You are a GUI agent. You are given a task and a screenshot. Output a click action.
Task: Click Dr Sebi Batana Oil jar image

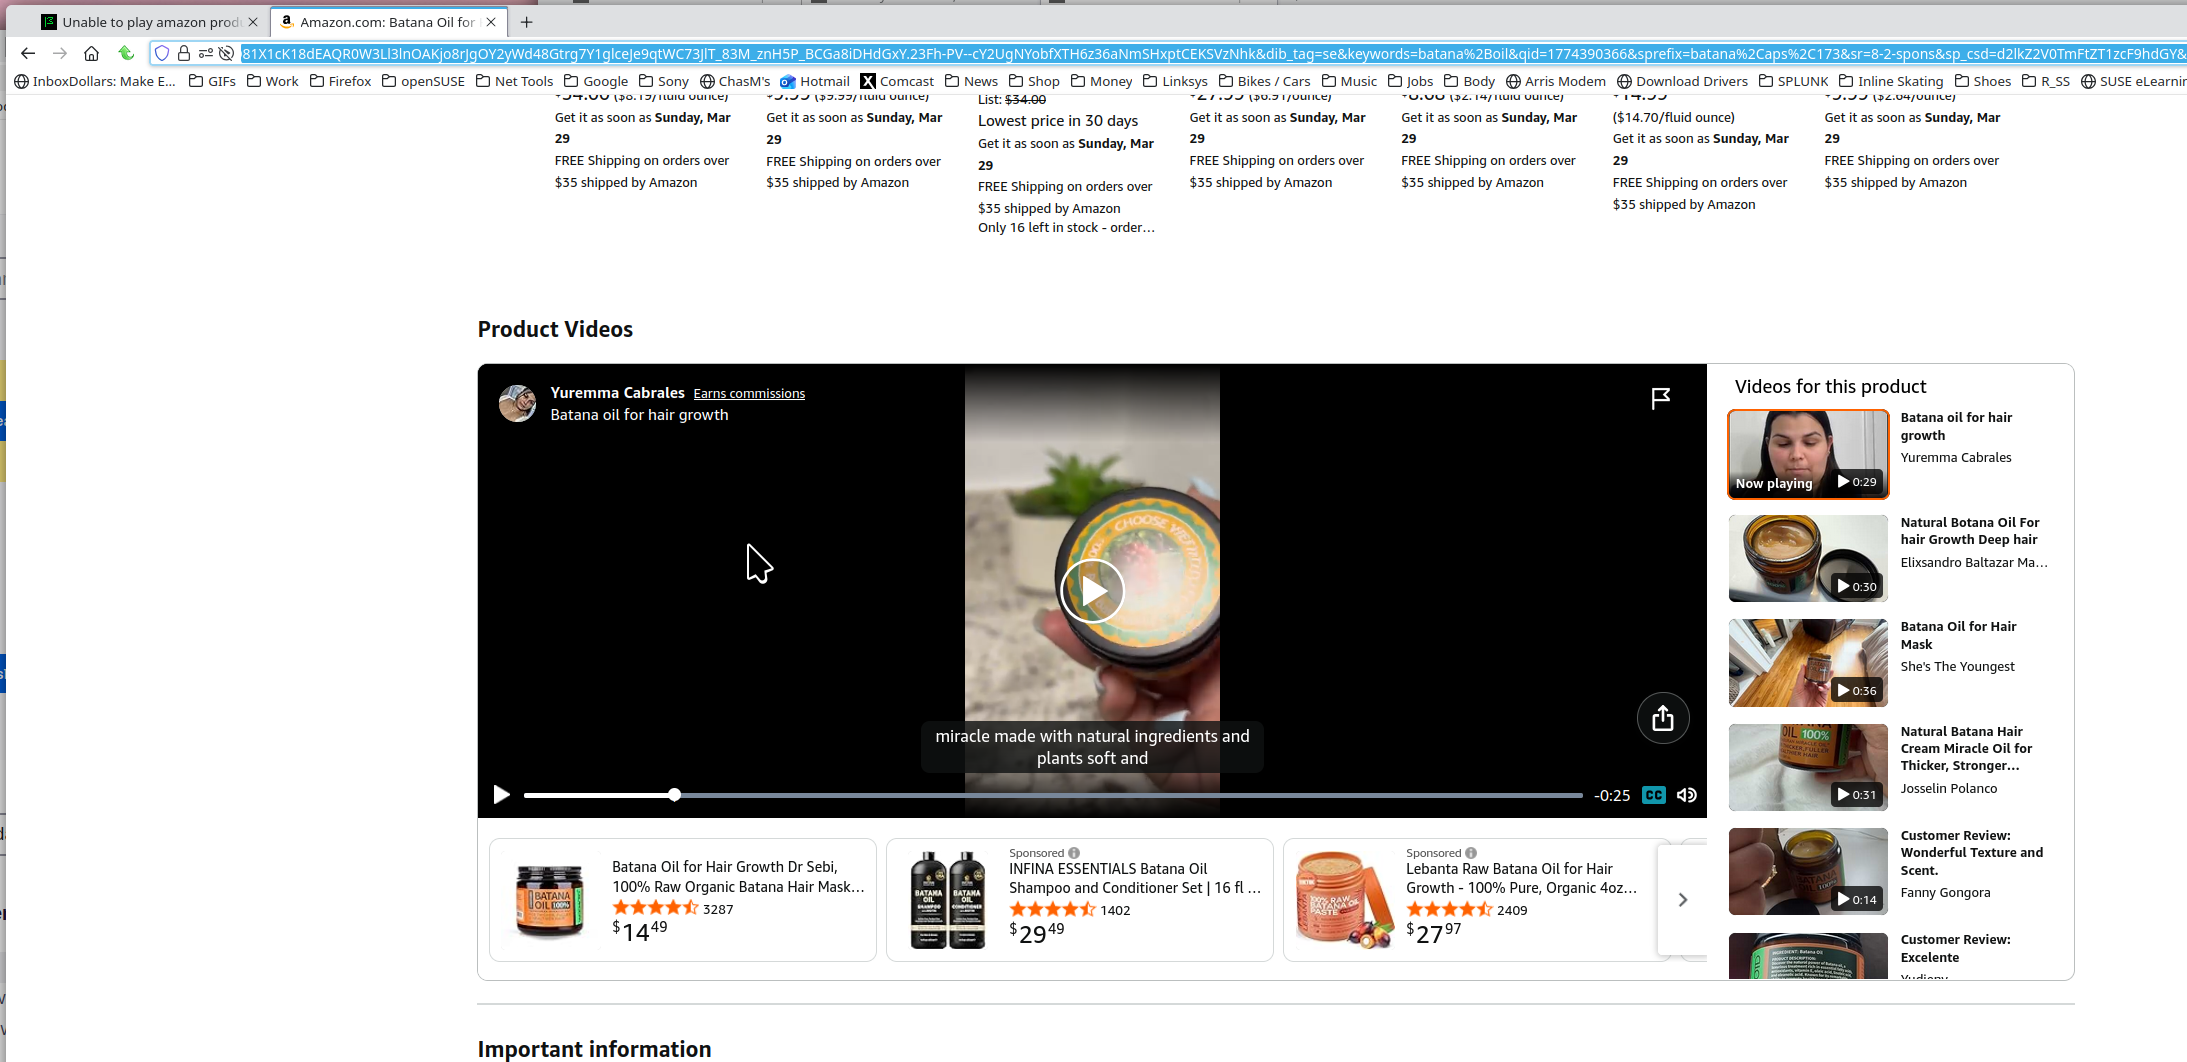550,900
